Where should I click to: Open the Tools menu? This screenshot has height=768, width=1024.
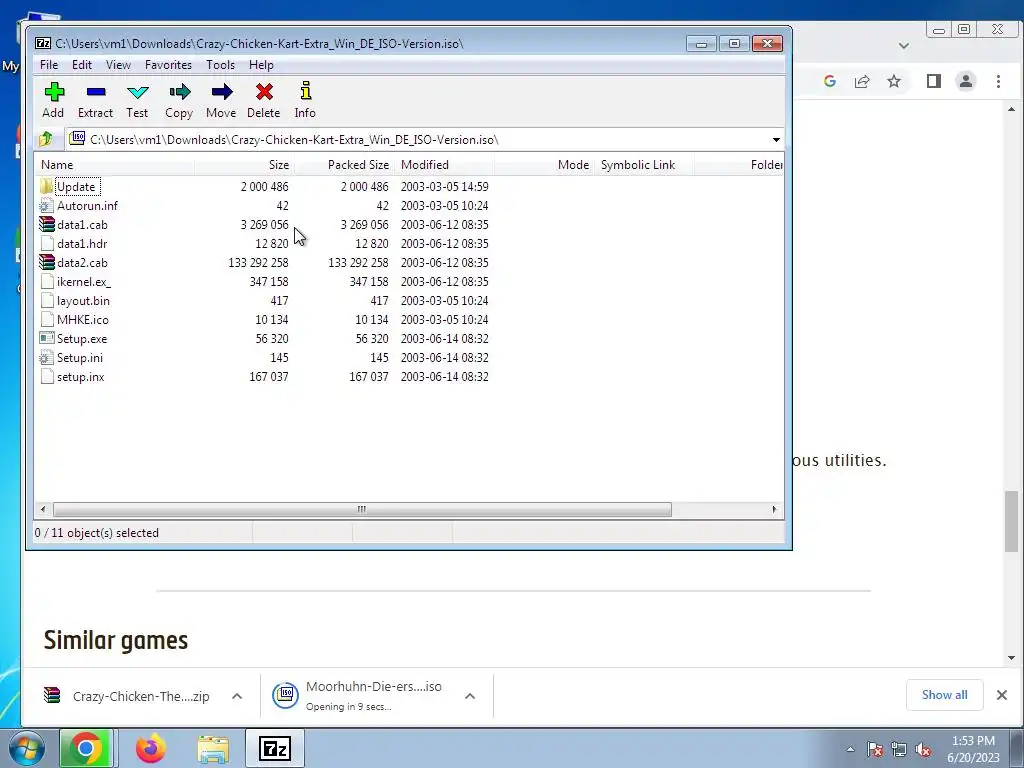(x=221, y=65)
